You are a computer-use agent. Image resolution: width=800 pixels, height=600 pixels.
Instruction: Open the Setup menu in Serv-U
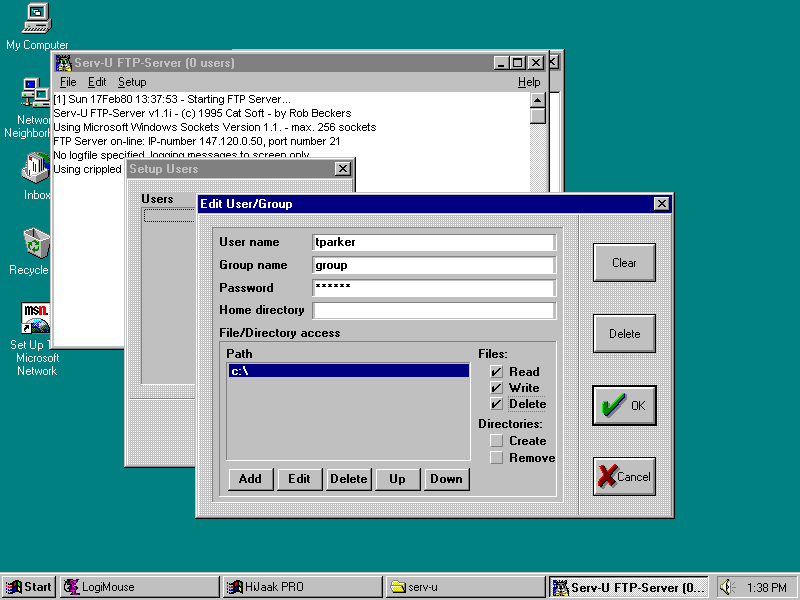tap(132, 82)
